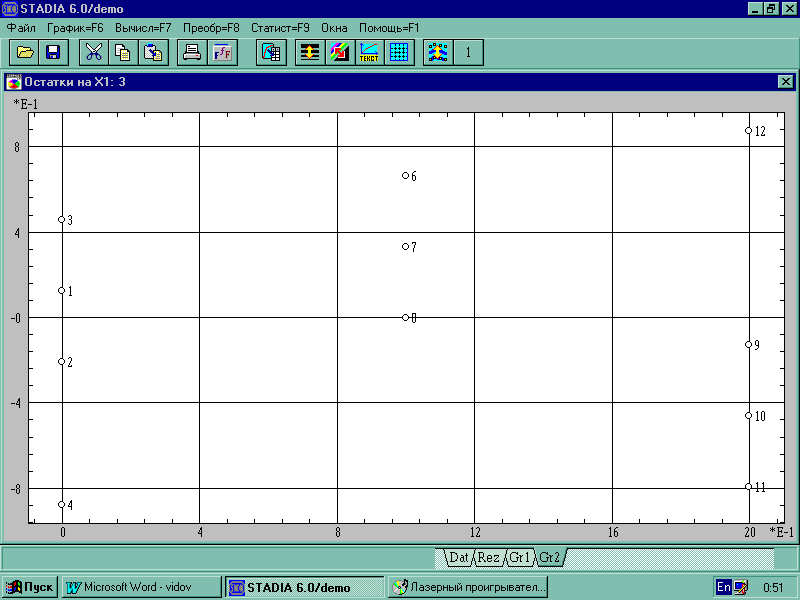Screen dimensions: 800x600
Task: Click the horizontal lines with vertical arrow icon
Action: pyautogui.click(x=310, y=52)
